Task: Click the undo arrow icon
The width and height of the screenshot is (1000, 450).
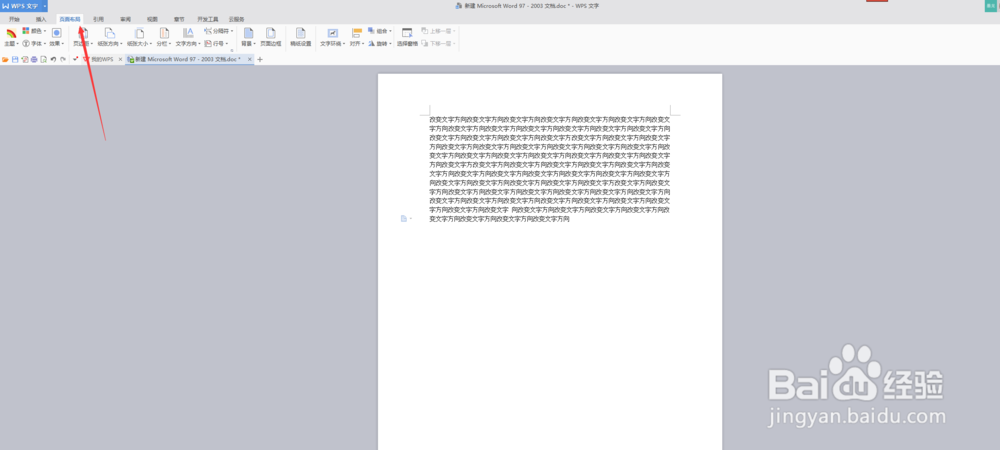Action: pyautogui.click(x=54, y=59)
